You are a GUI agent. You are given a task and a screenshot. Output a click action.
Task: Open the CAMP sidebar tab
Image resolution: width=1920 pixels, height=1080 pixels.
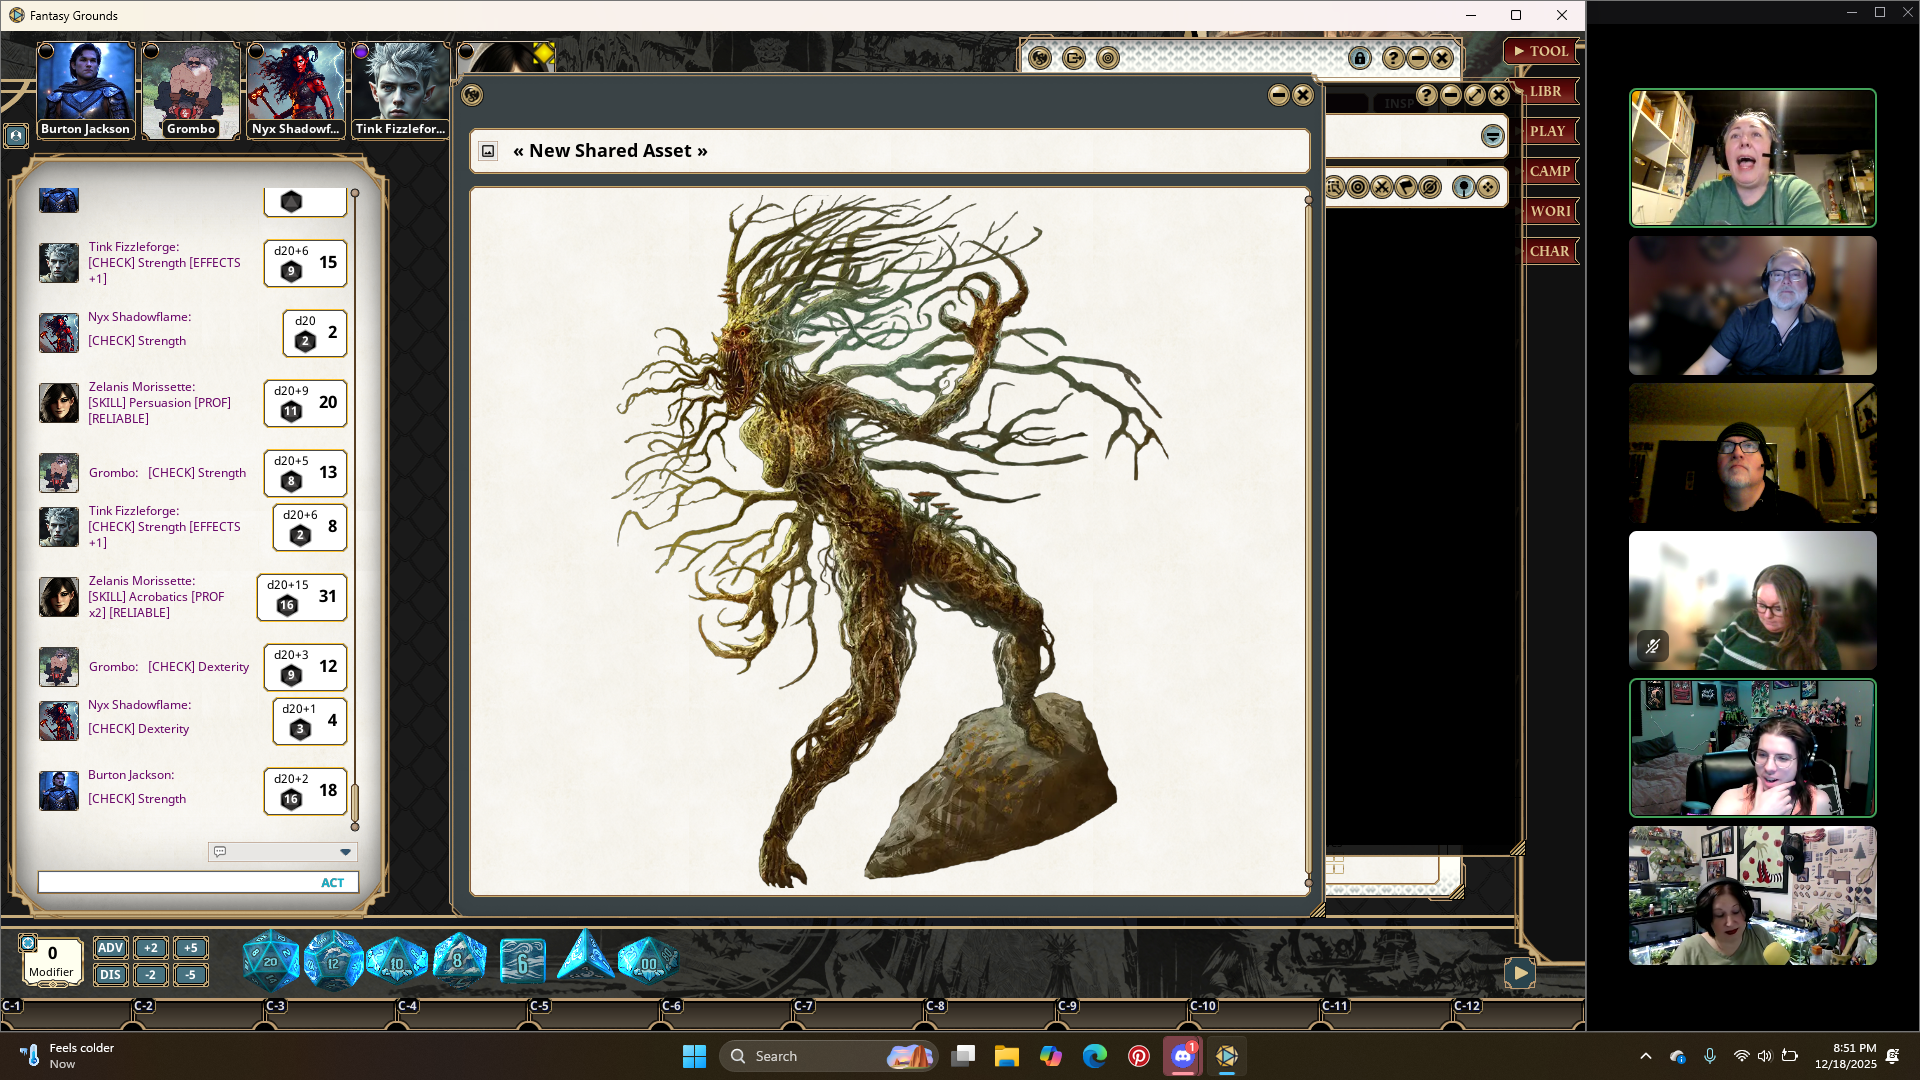(1549, 171)
